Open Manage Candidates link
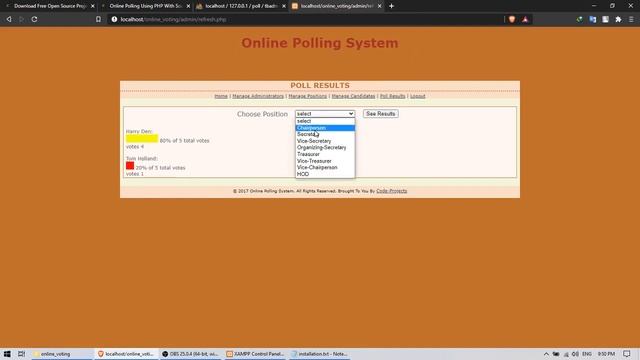640x360 pixels. [x=353, y=96]
